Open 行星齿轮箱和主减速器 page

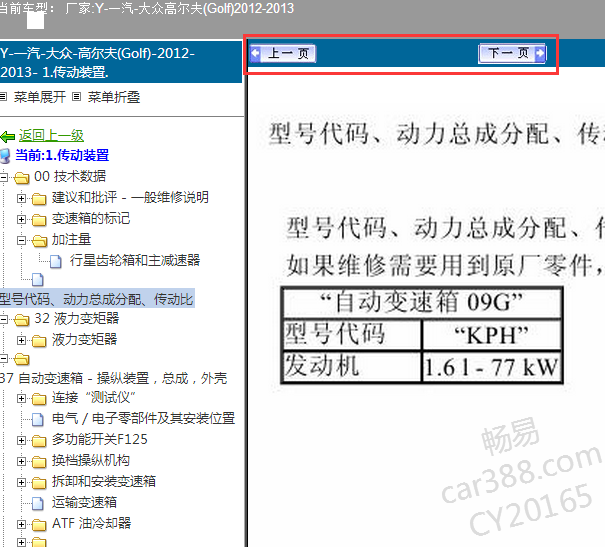135,260
